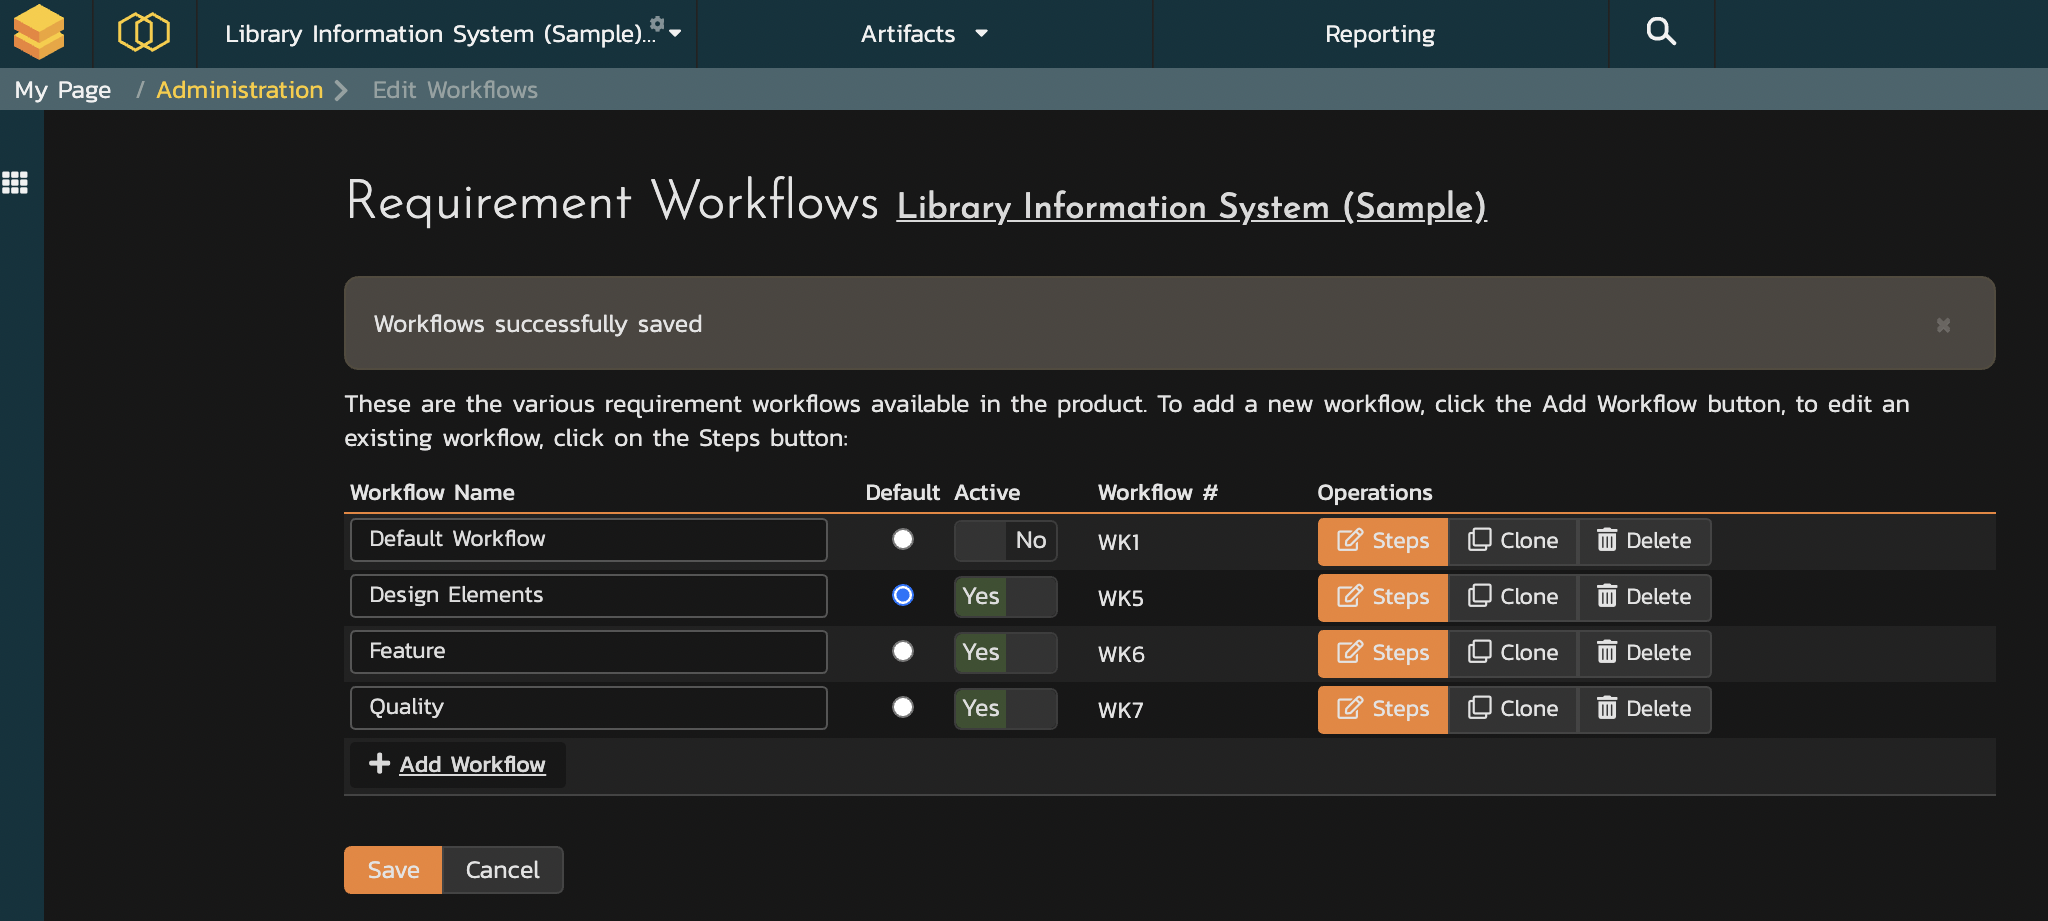The image size is (2048, 921).
Task: Open the grid menu icon in sidebar
Action: click(15, 183)
